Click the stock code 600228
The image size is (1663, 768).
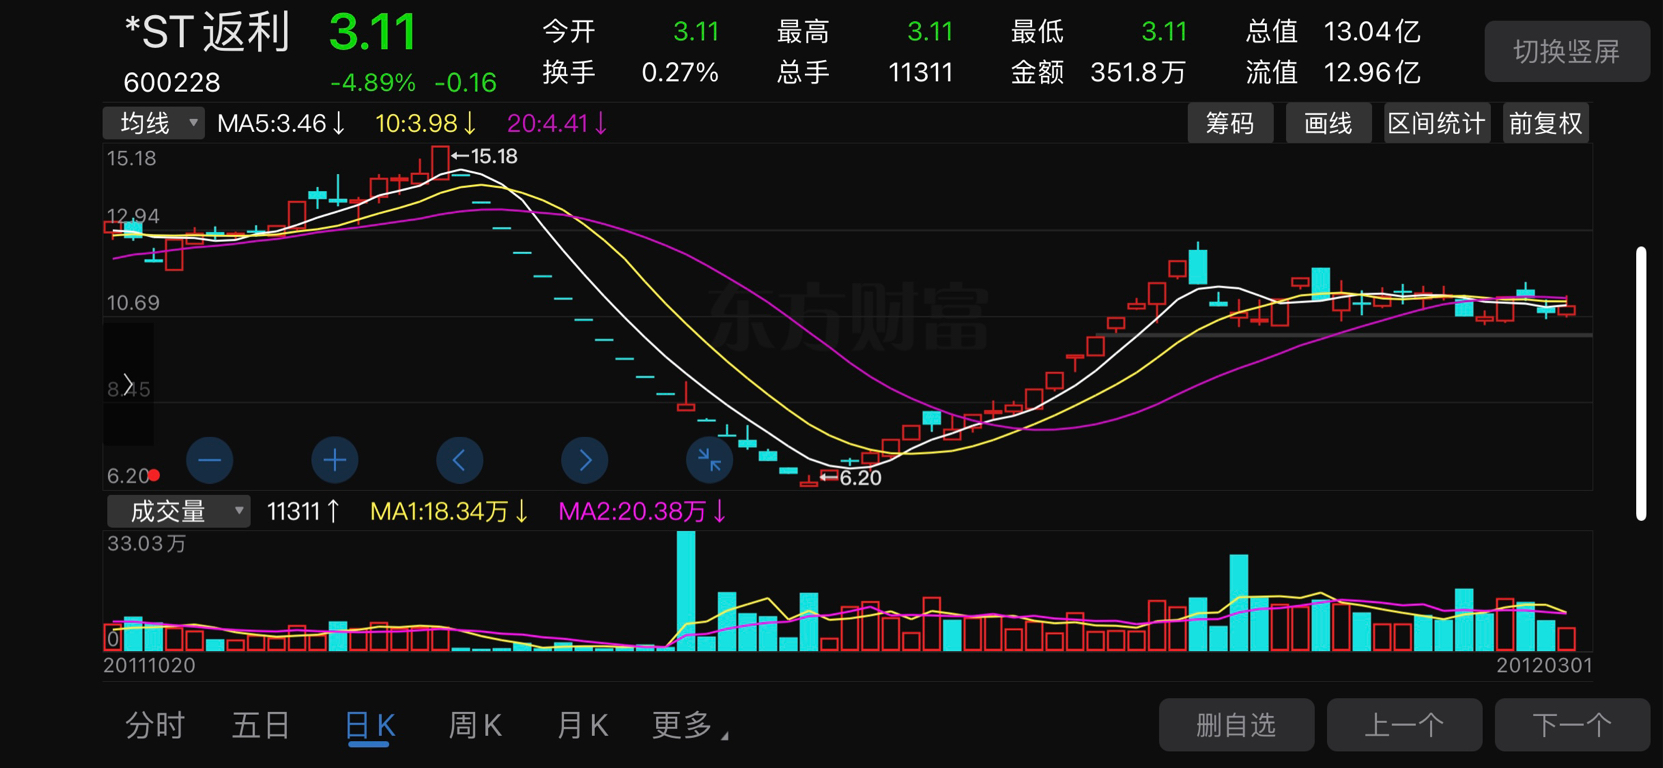tap(172, 82)
